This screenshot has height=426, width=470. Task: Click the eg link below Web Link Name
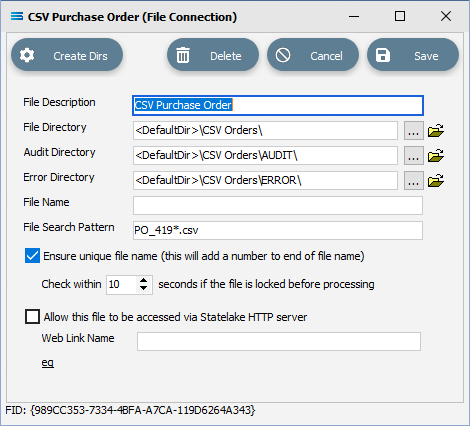tap(48, 362)
